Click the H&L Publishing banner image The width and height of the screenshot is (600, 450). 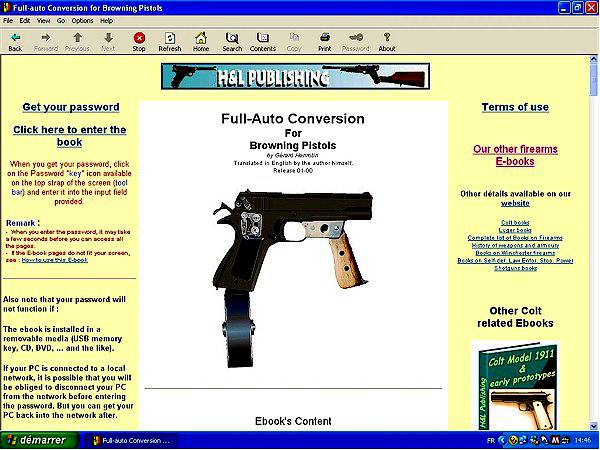295,76
